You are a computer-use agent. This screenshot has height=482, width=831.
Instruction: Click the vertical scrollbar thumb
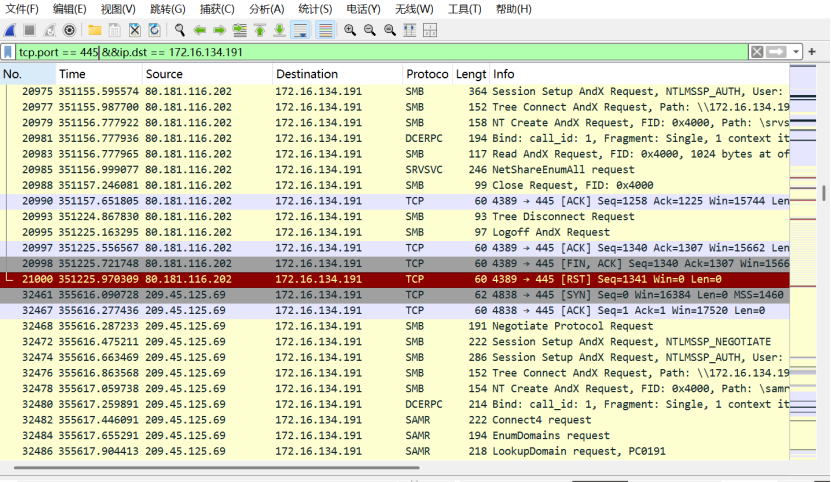tap(824, 193)
